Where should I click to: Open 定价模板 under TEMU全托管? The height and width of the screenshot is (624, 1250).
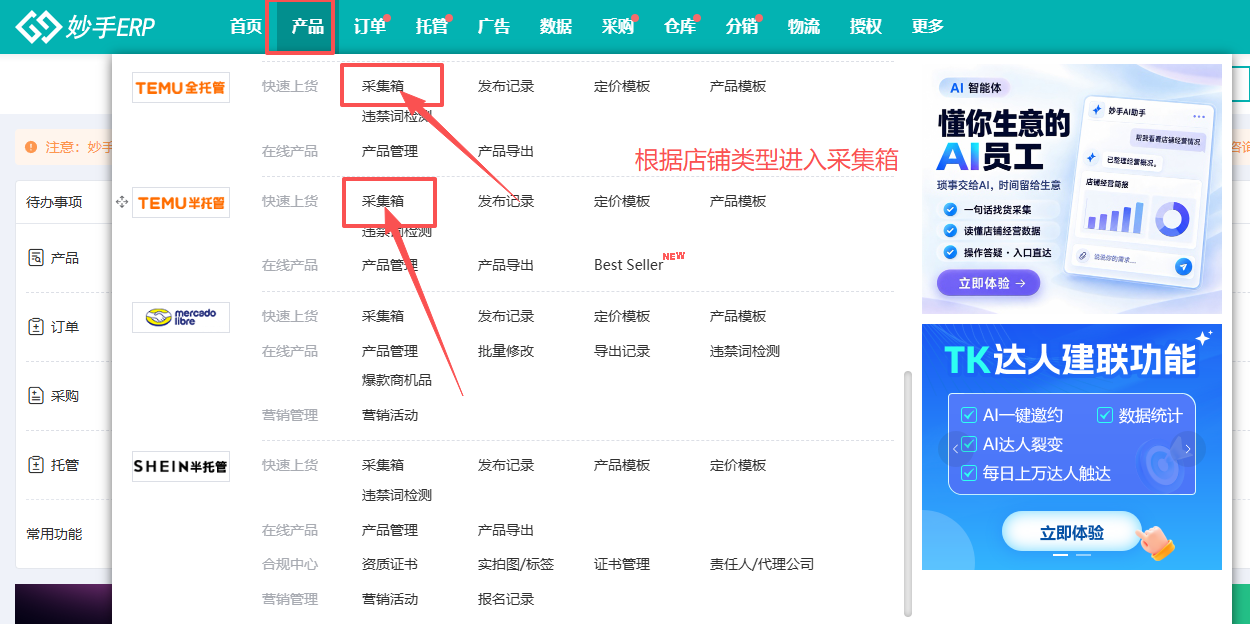622,86
